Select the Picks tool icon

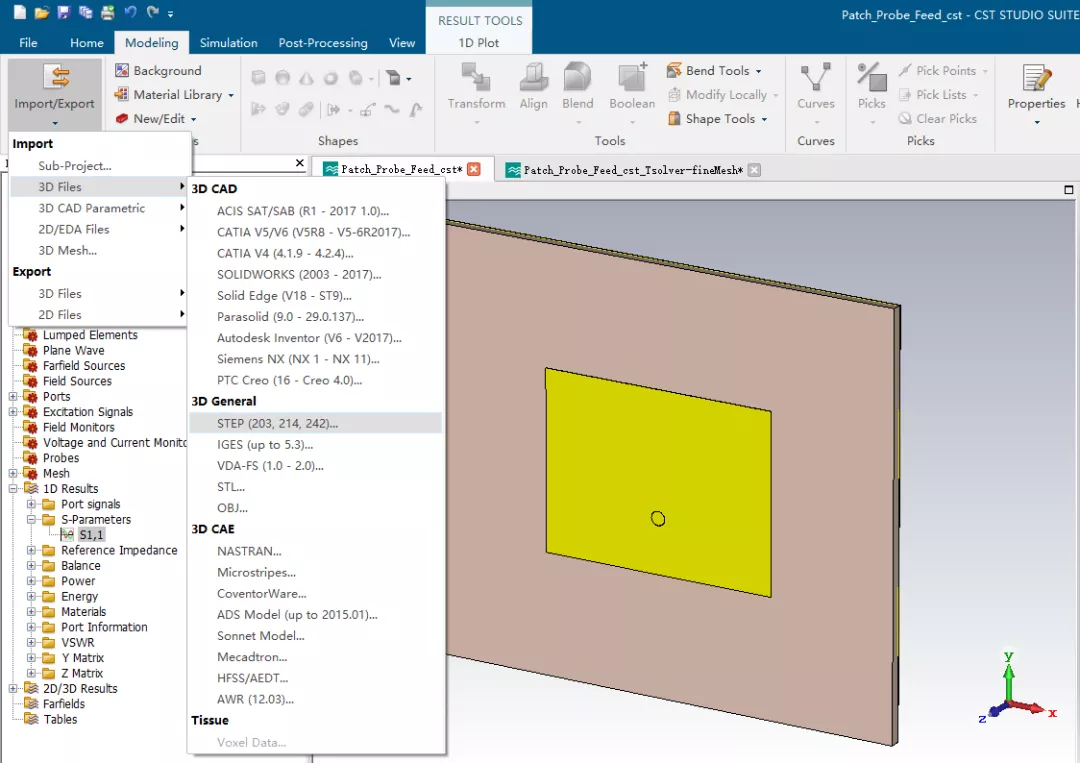point(871,76)
